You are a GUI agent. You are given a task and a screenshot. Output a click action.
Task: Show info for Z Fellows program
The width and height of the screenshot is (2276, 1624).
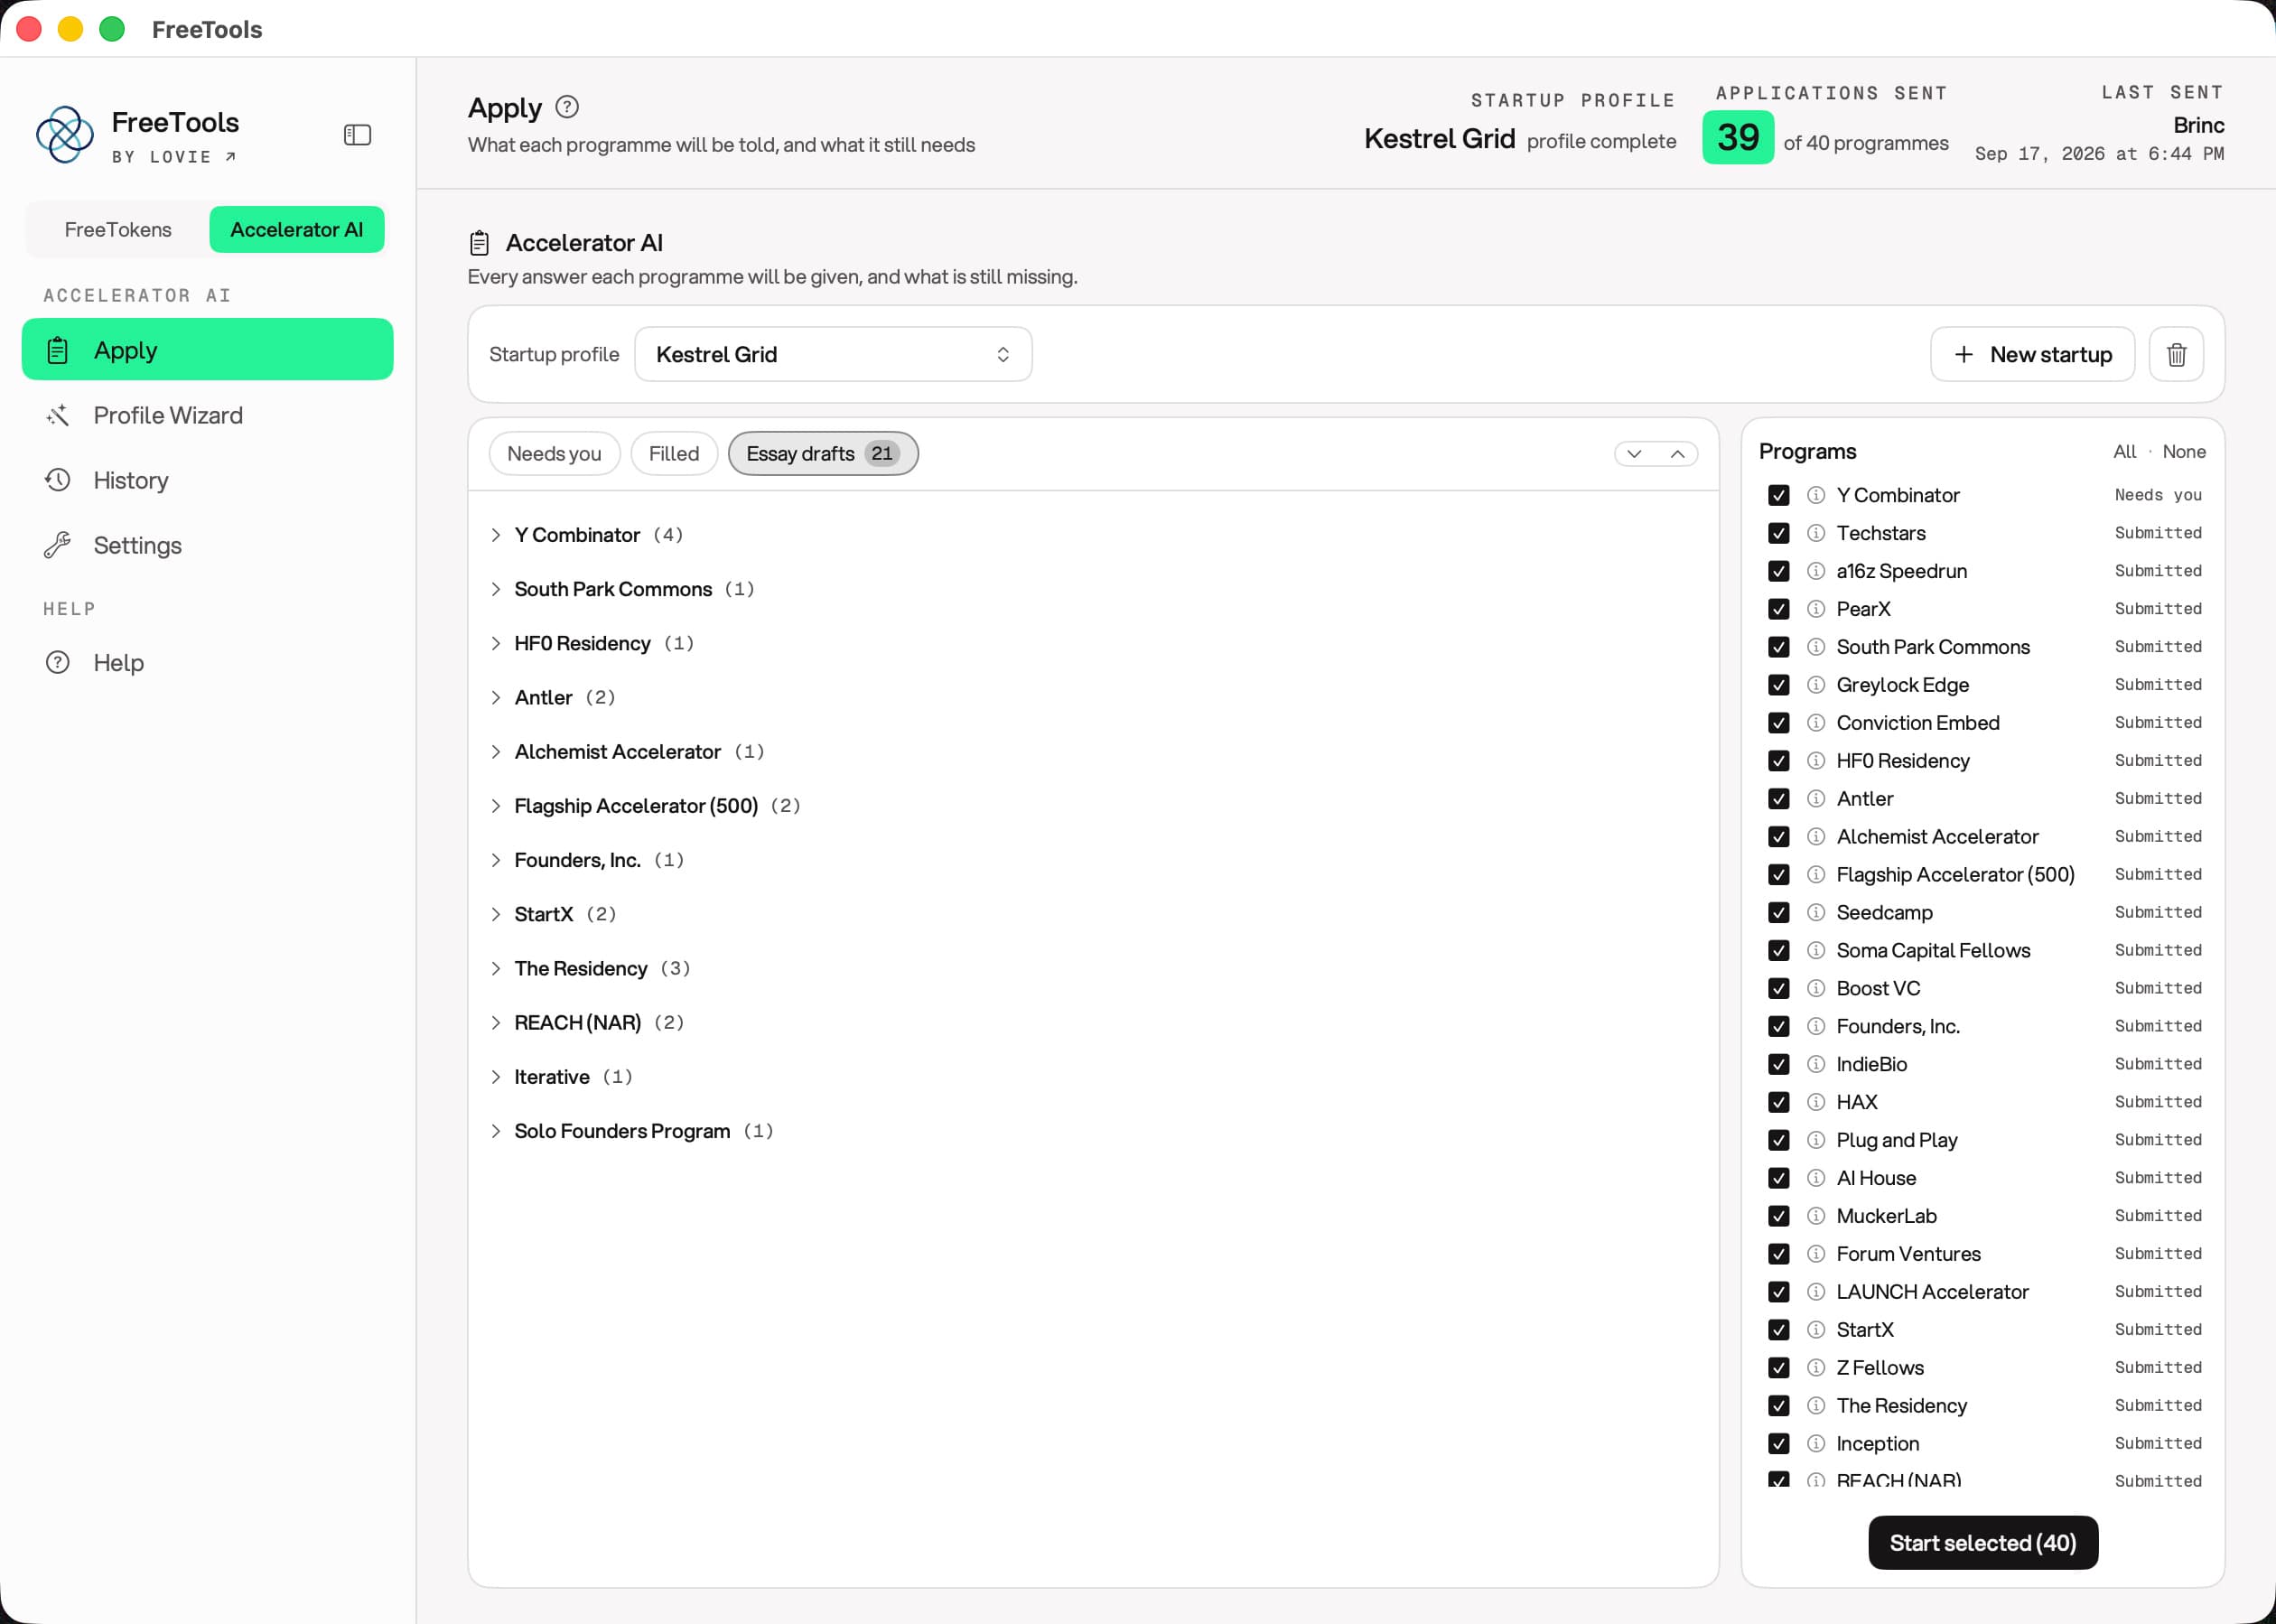pyautogui.click(x=1816, y=1367)
